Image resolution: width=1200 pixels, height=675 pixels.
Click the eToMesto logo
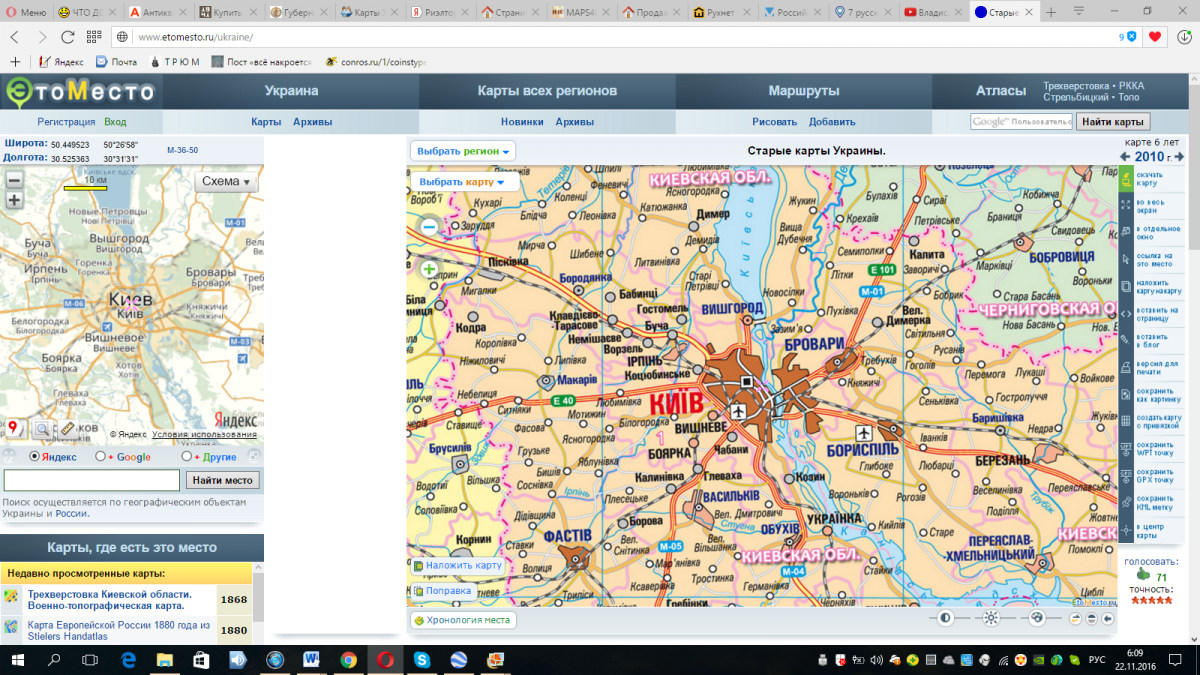coord(80,93)
